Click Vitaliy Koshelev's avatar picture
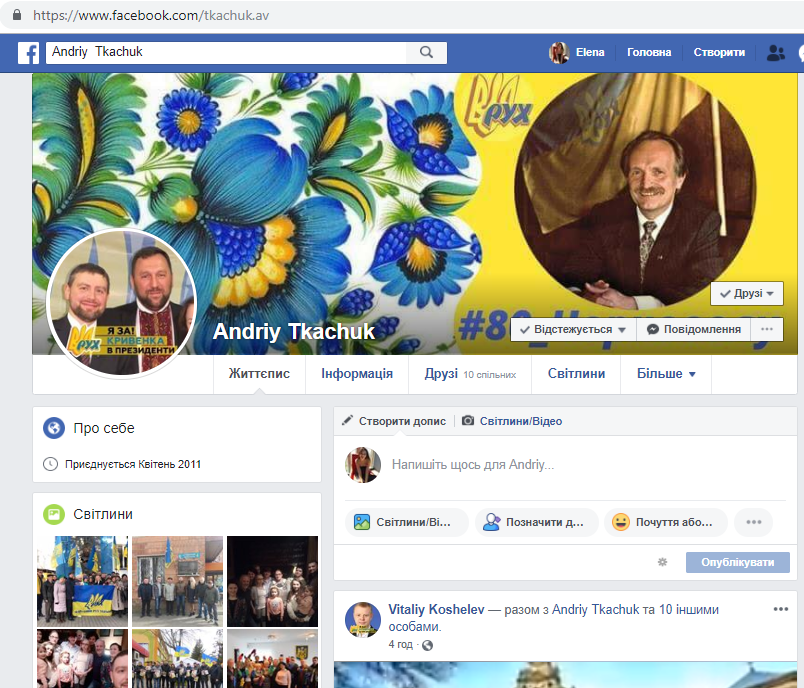 tap(363, 620)
